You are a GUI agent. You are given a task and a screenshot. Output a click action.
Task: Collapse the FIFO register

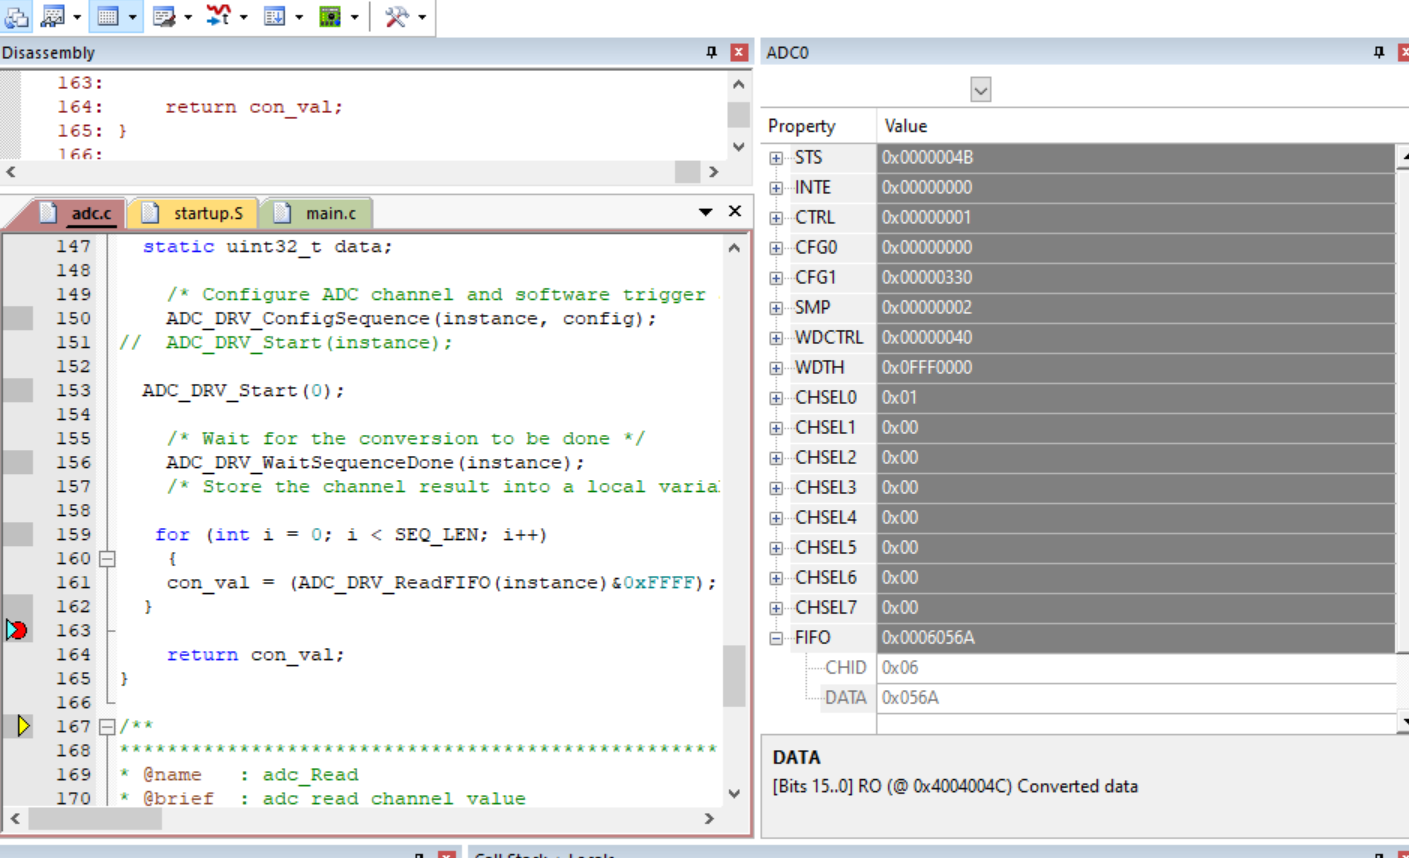click(x=776, y=638)
